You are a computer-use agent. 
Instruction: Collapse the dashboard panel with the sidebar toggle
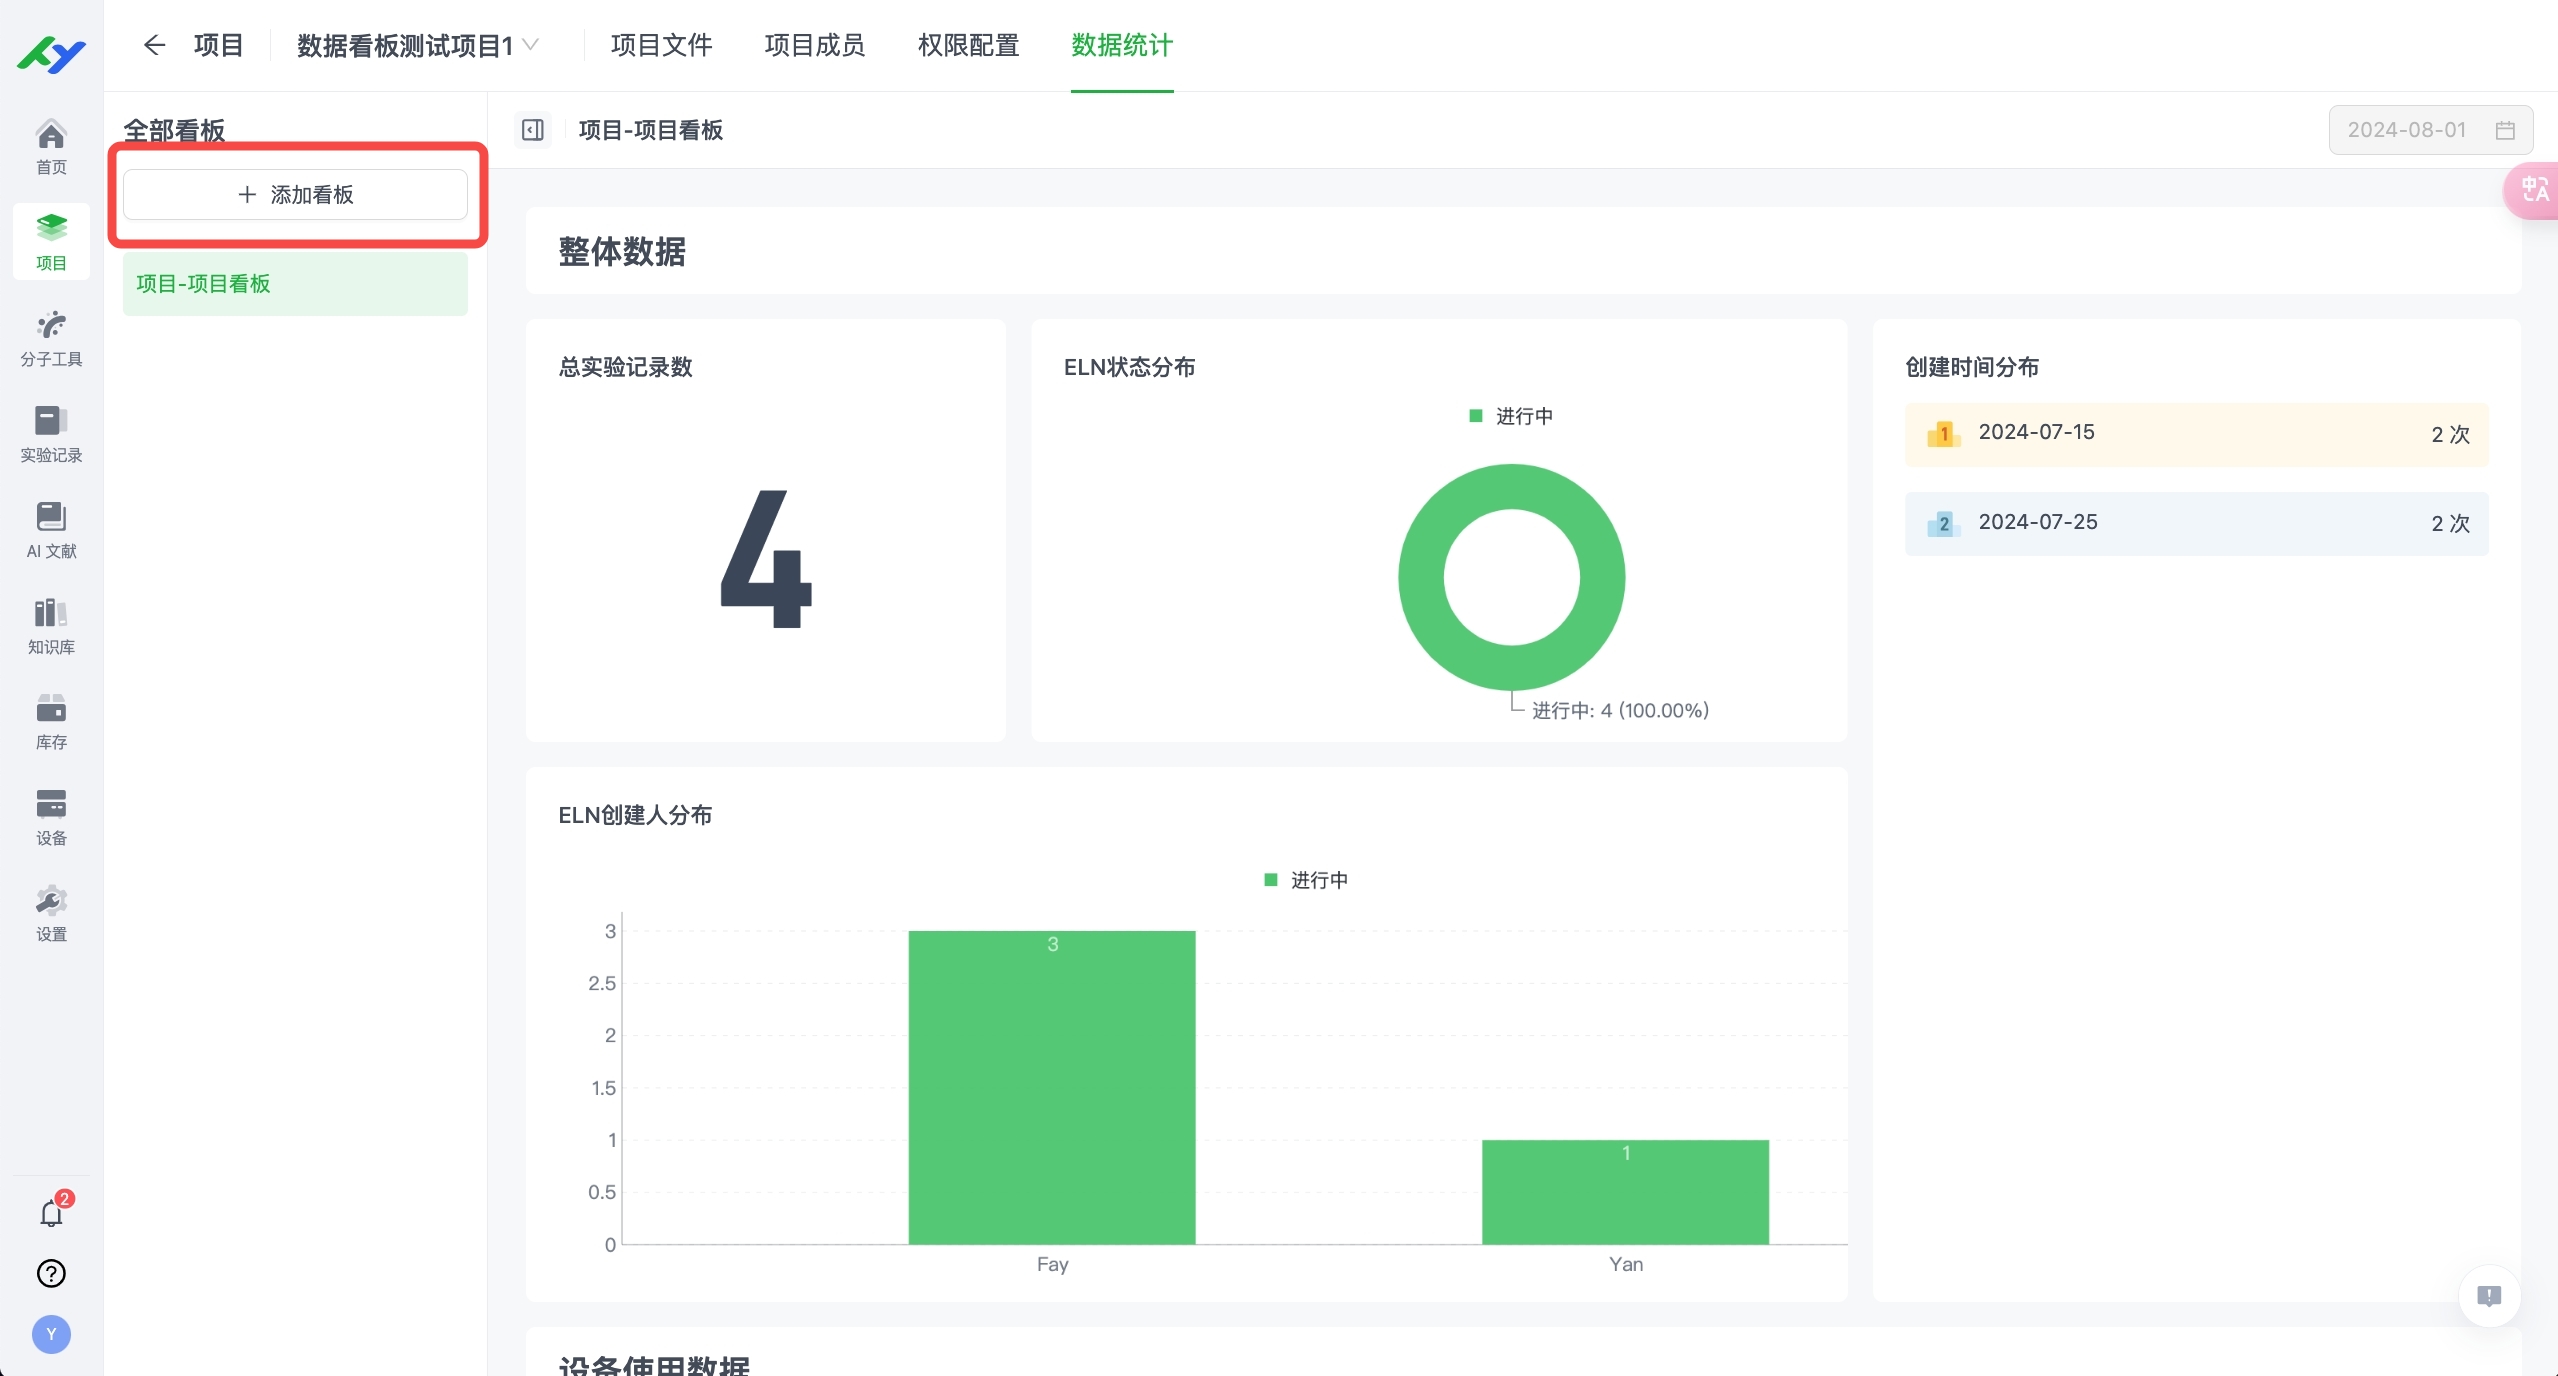pos(532,130)
